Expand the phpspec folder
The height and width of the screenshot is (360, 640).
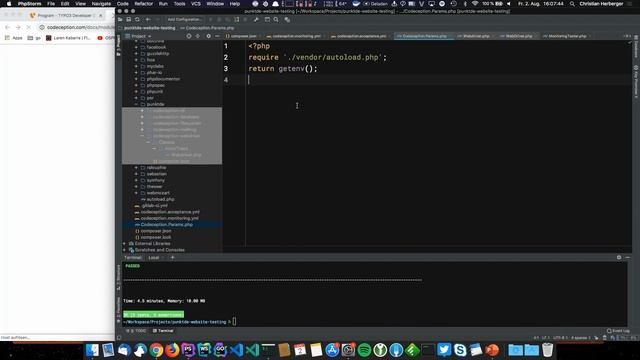136,85
